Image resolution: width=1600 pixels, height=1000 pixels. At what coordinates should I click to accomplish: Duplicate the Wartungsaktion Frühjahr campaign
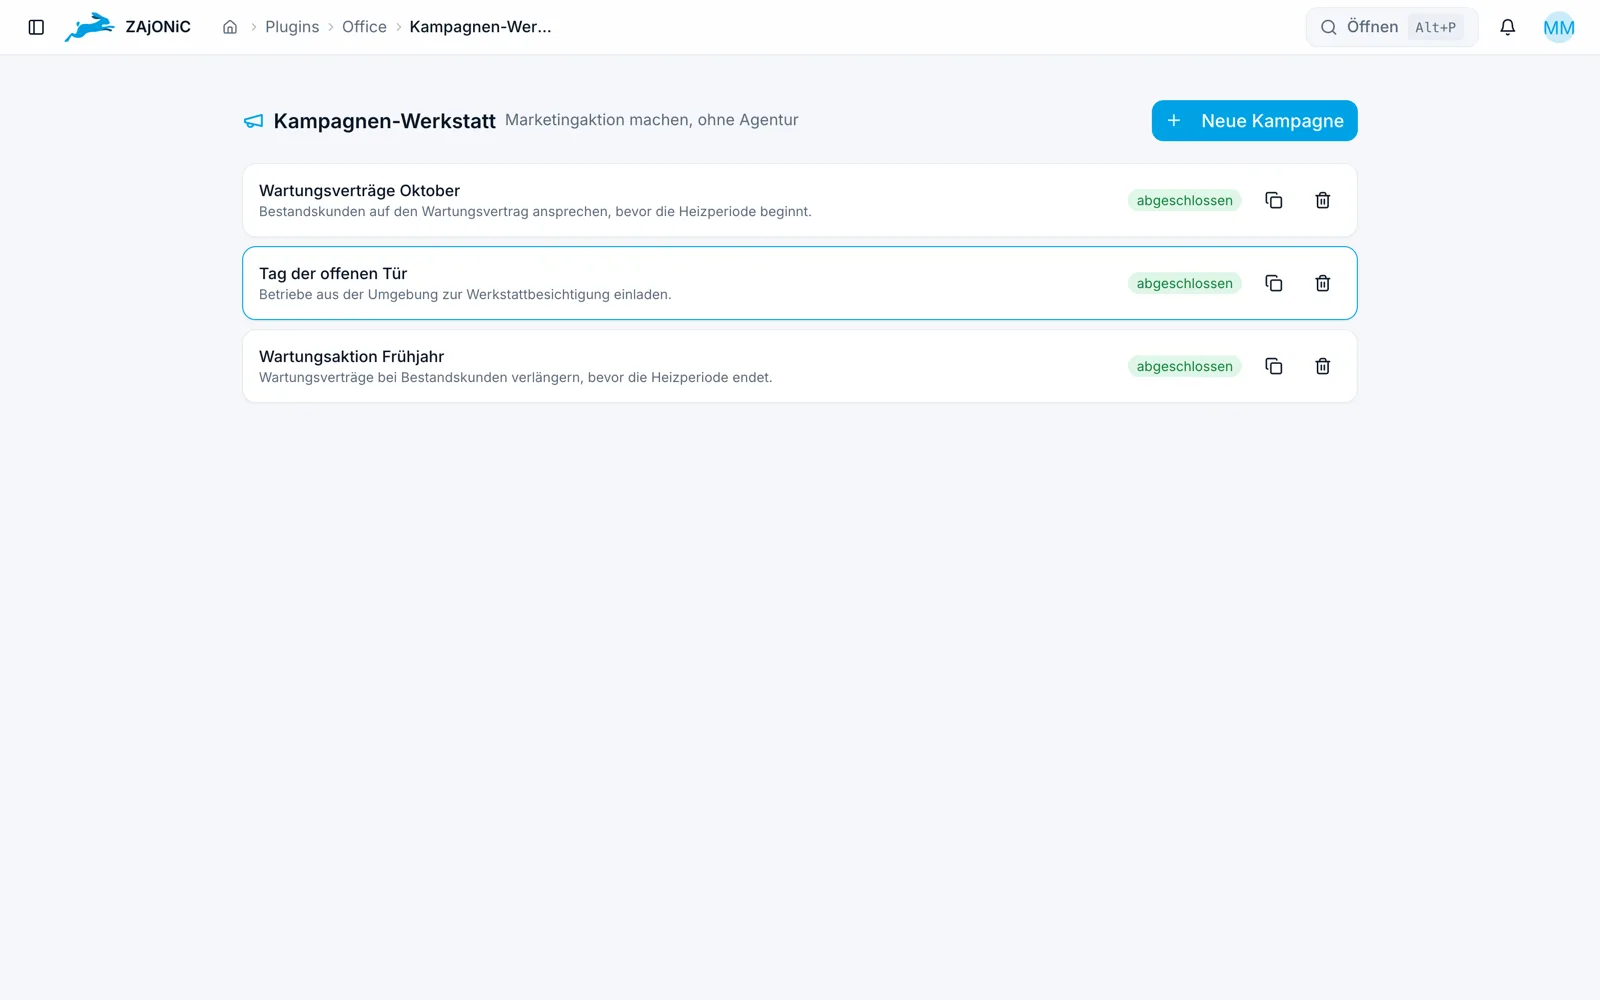click(1273, 366)
